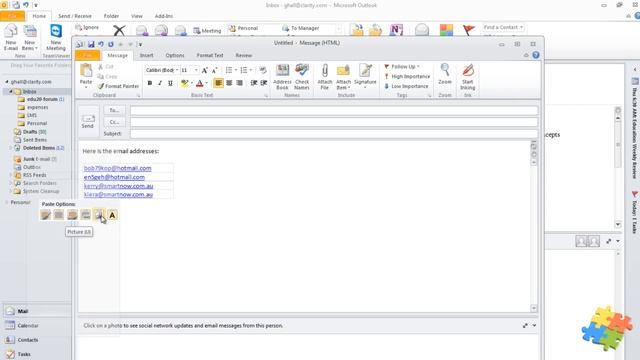Screen dimensions: 640x360
Task: Align text left
Action: [218, 83]
